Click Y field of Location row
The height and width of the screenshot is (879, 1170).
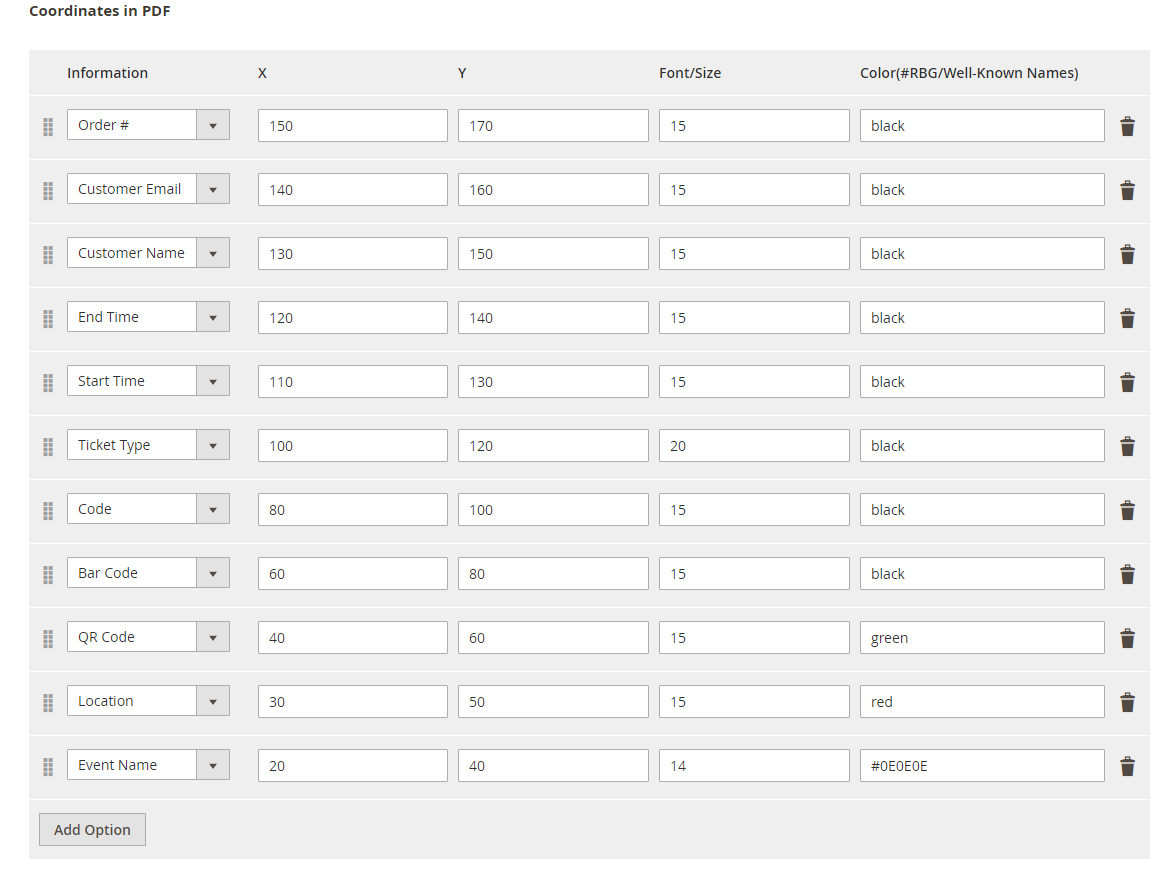pyautogui.click(x=553, y=701)
